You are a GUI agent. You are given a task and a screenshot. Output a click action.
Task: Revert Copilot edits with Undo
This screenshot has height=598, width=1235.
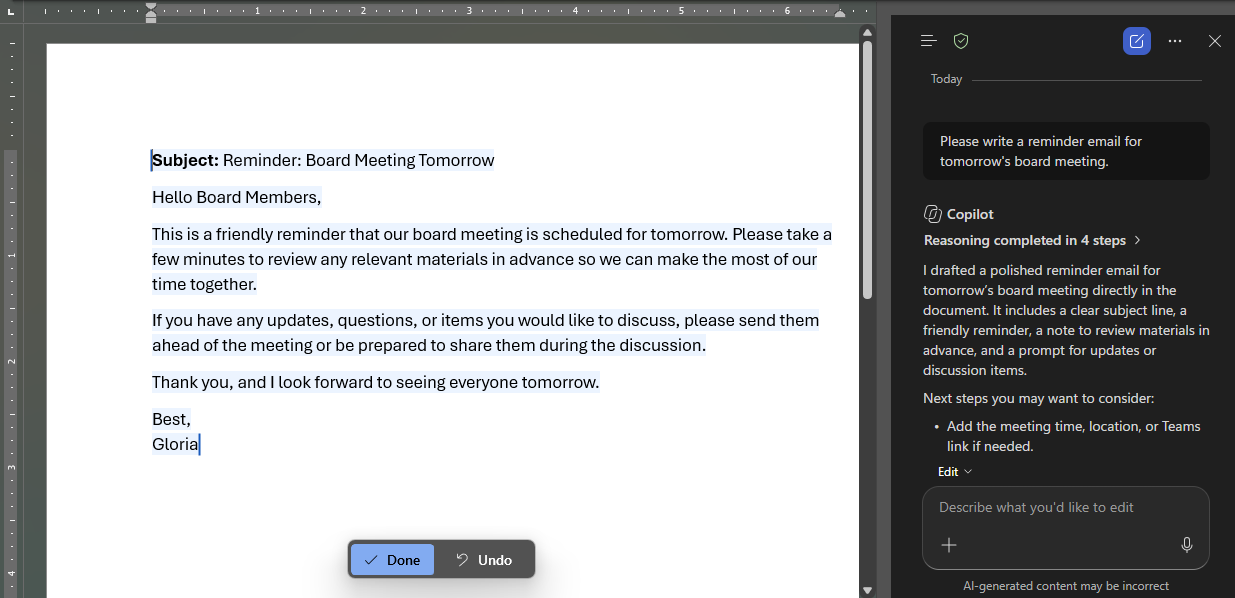484,560
